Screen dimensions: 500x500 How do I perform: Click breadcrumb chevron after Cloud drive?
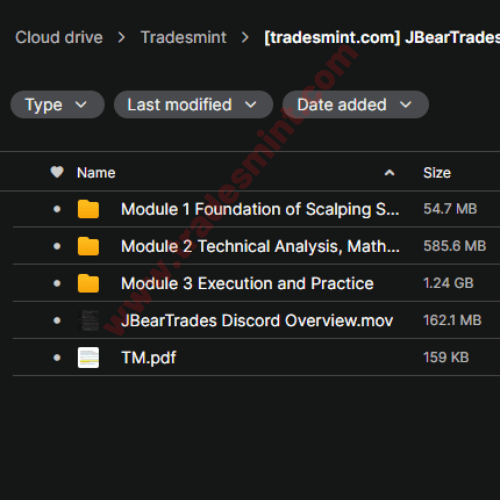(122, 37)
